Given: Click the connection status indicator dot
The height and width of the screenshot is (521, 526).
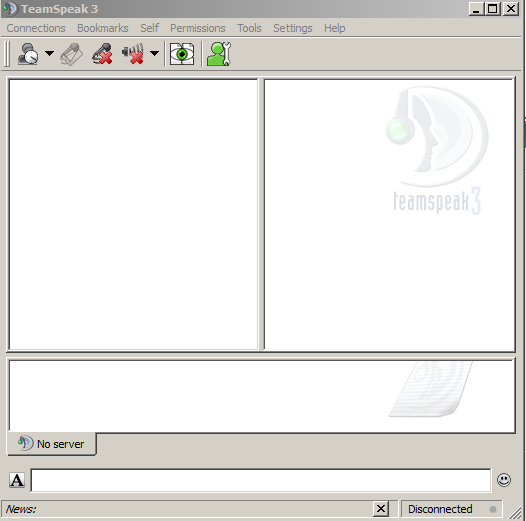Looking at the screenshot, I should pyautogui.click(x=493, y=509).
